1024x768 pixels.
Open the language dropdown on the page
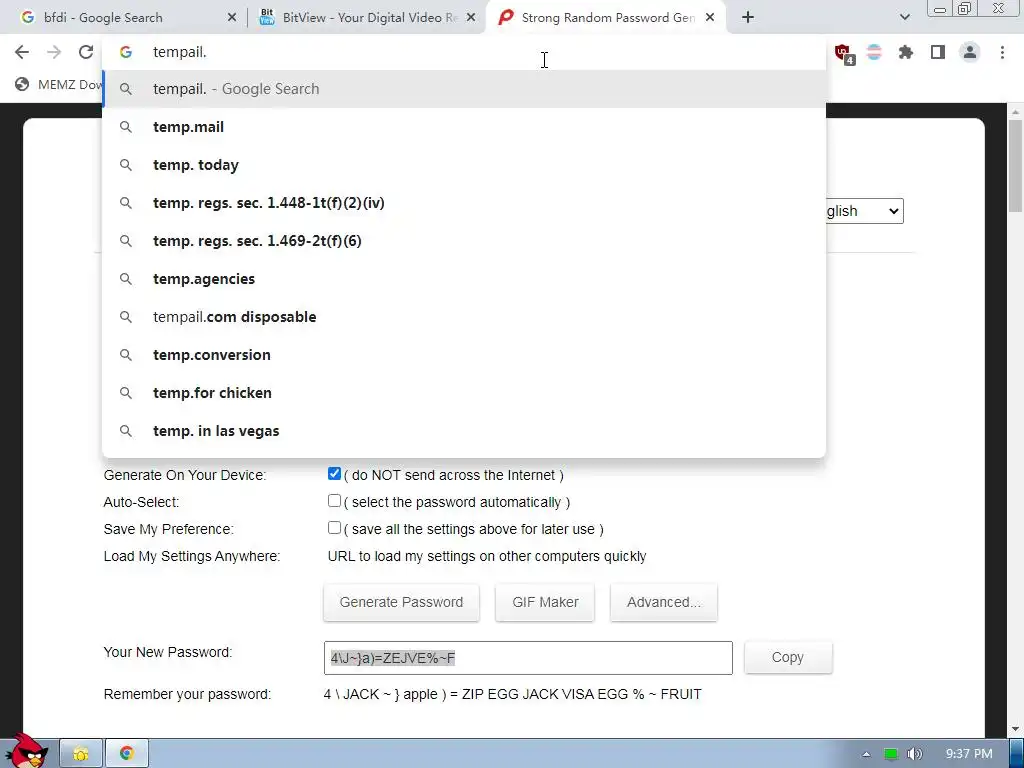(863, 211)
